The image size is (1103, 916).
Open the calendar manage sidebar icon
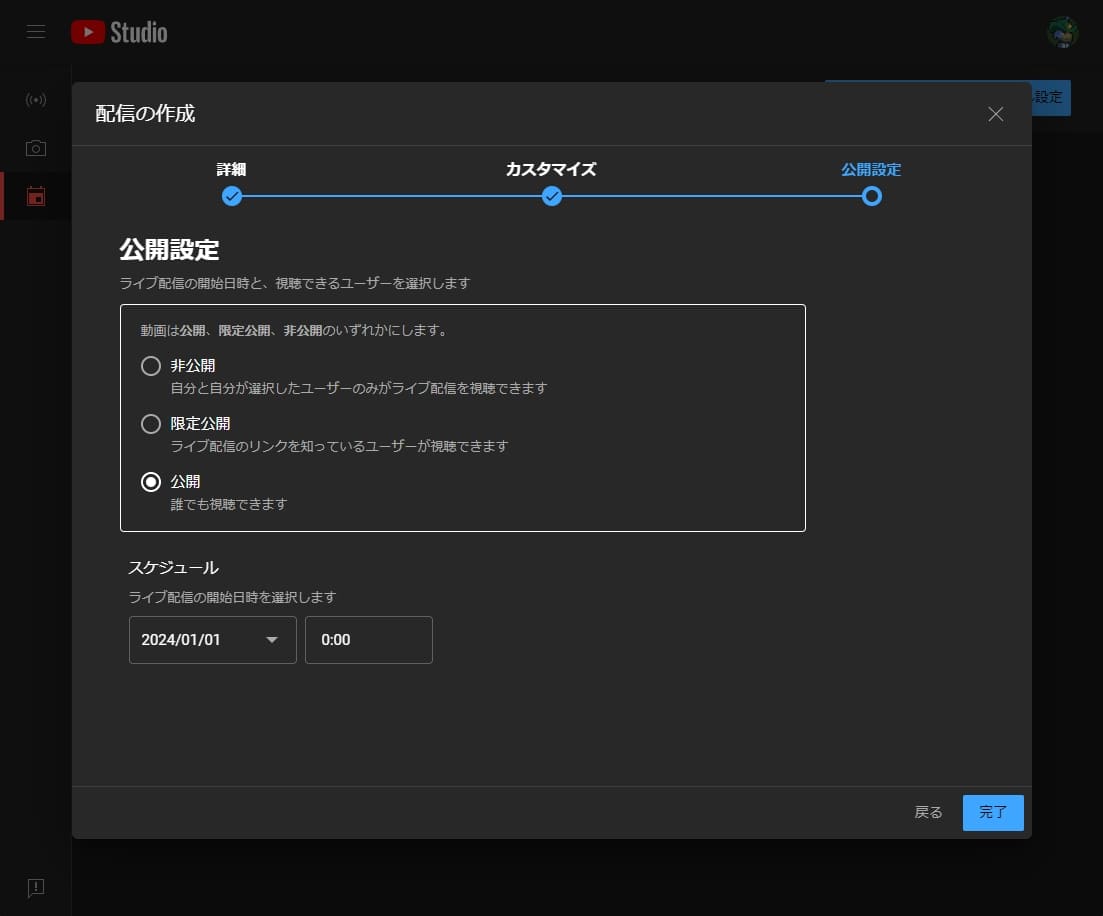pyautogui.click(x=36, y=196)
